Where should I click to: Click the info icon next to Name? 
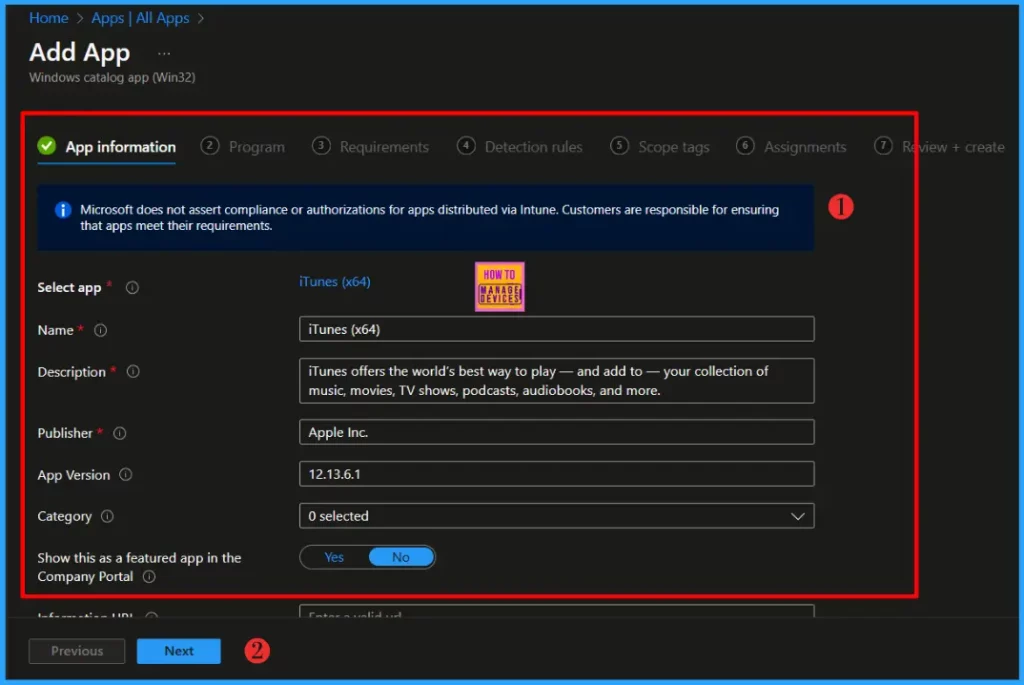[x=100, y=330]
